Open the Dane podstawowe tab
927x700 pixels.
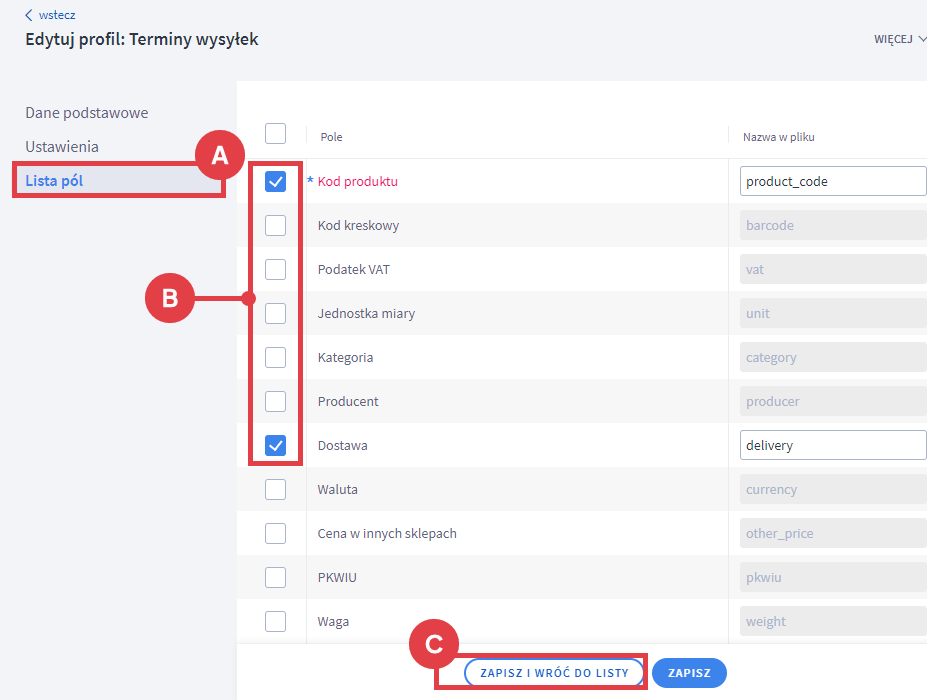click(x=87, y=113)
